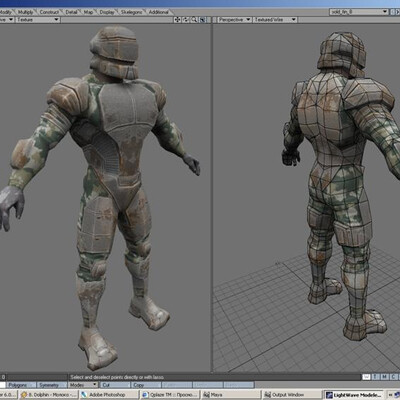Toggle Polygons selection mode
Image resolution: width=400 pixels, height=400 pixels.
(x=21, y=385)
